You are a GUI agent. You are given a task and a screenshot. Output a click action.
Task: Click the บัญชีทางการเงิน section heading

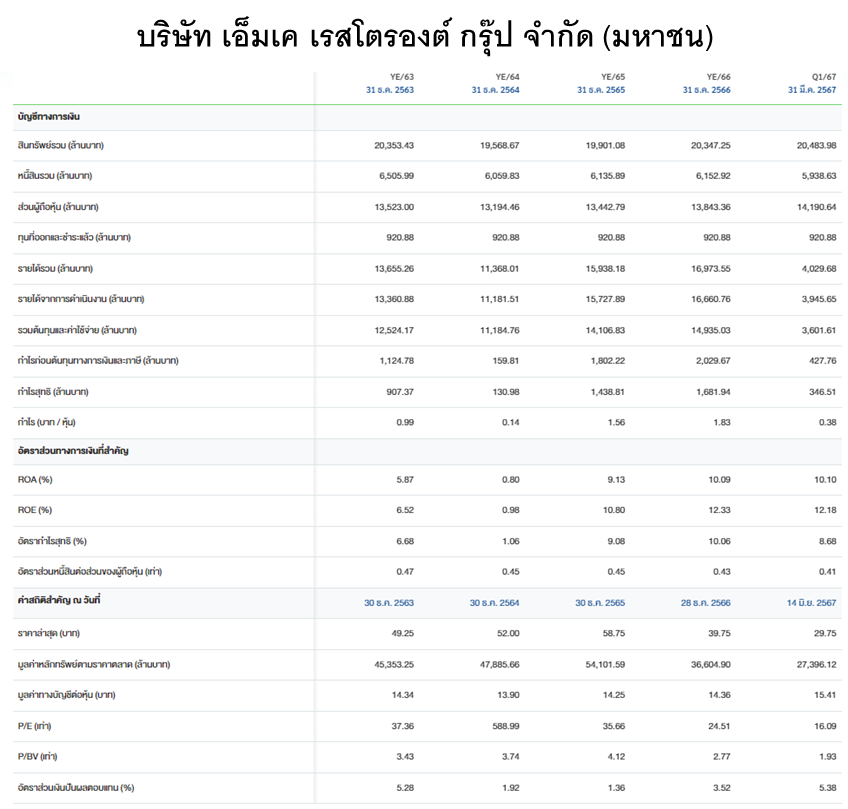[x=49, y=117]
